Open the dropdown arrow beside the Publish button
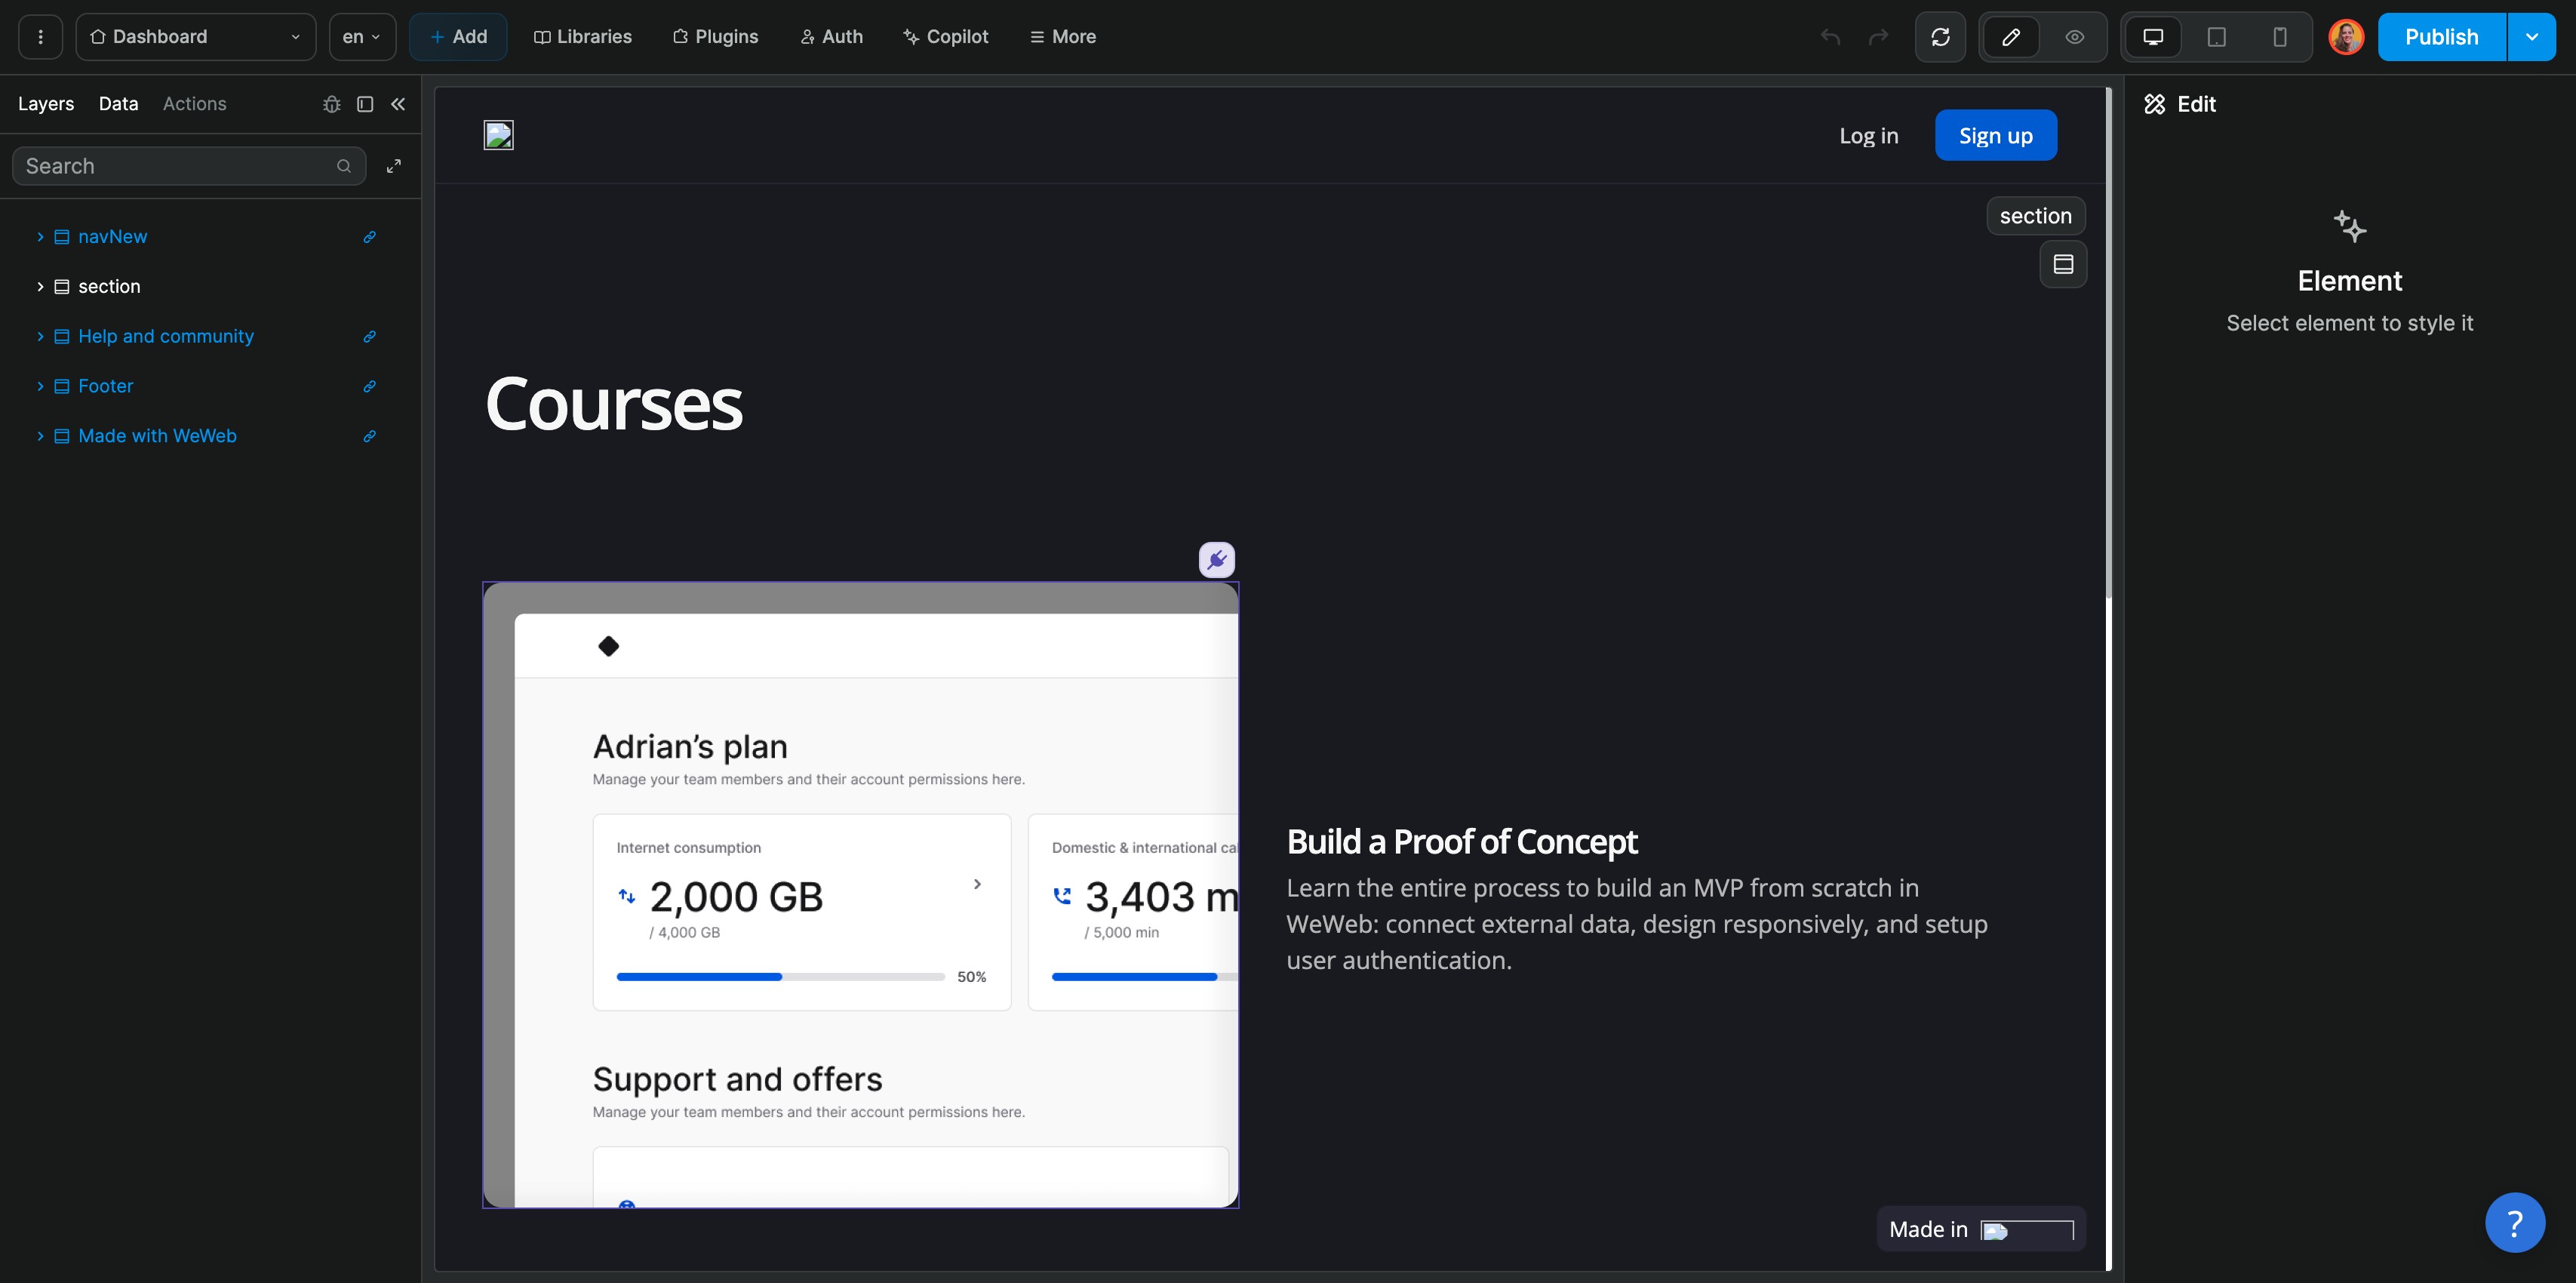Viewport: 2576px width, 1283px height. point(2531,37)
